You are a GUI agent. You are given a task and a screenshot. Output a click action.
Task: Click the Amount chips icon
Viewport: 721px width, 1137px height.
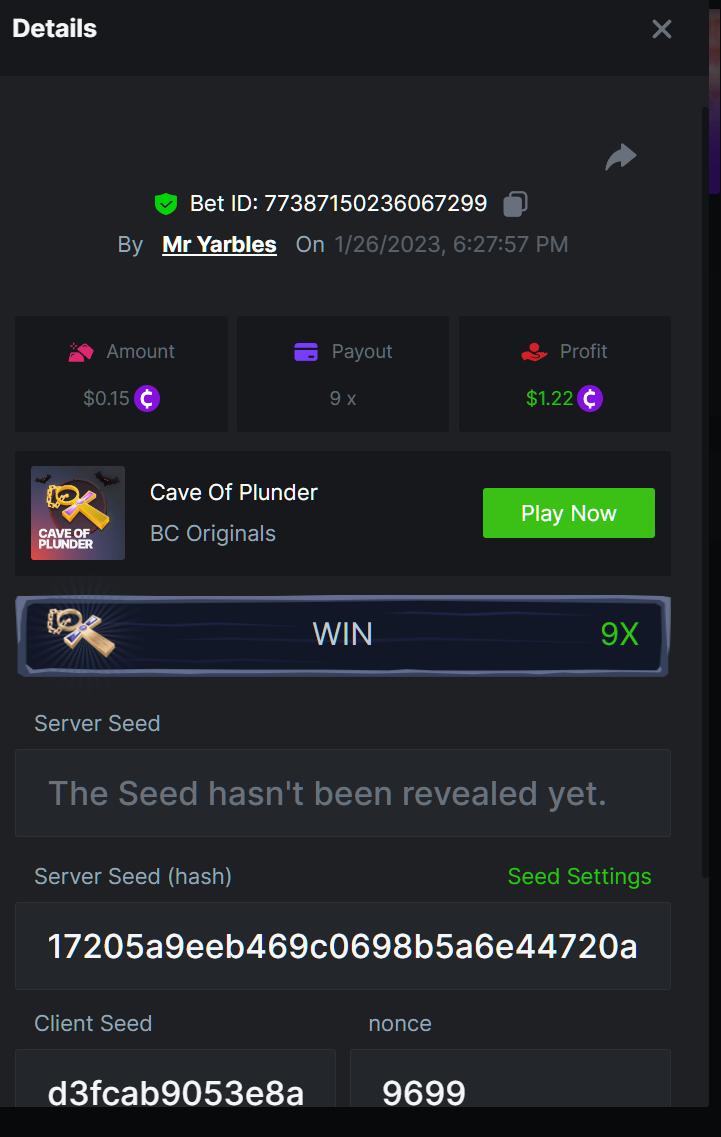[81, 352]
